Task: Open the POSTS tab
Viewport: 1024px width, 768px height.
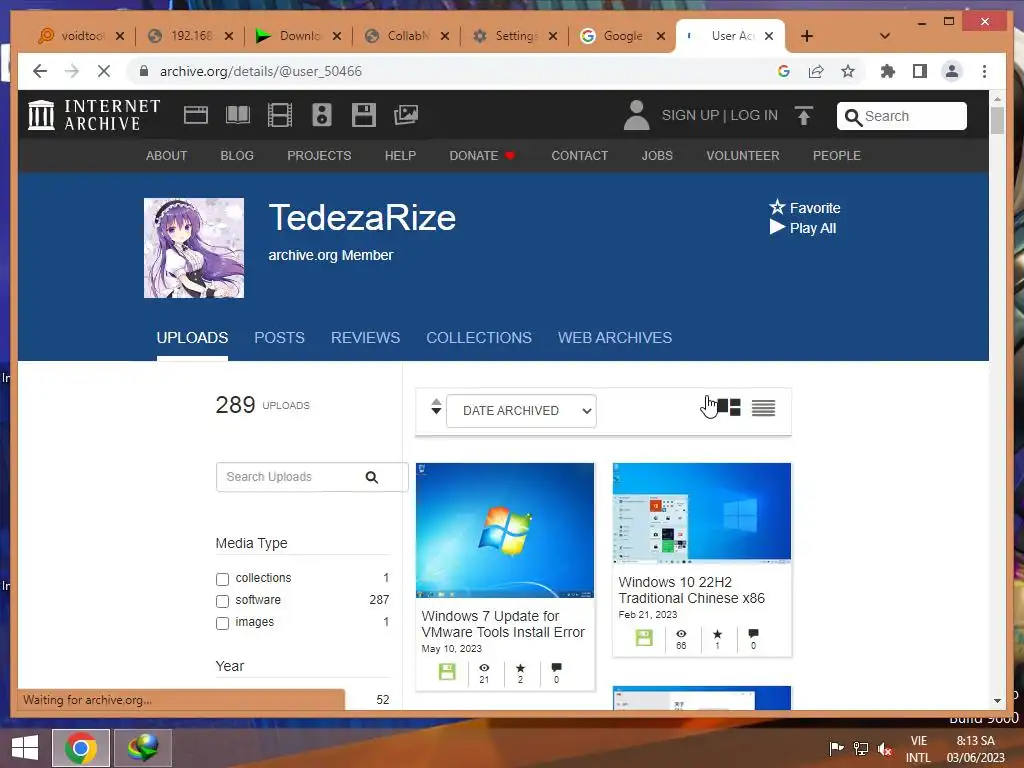Action: (x=279, y=338)
